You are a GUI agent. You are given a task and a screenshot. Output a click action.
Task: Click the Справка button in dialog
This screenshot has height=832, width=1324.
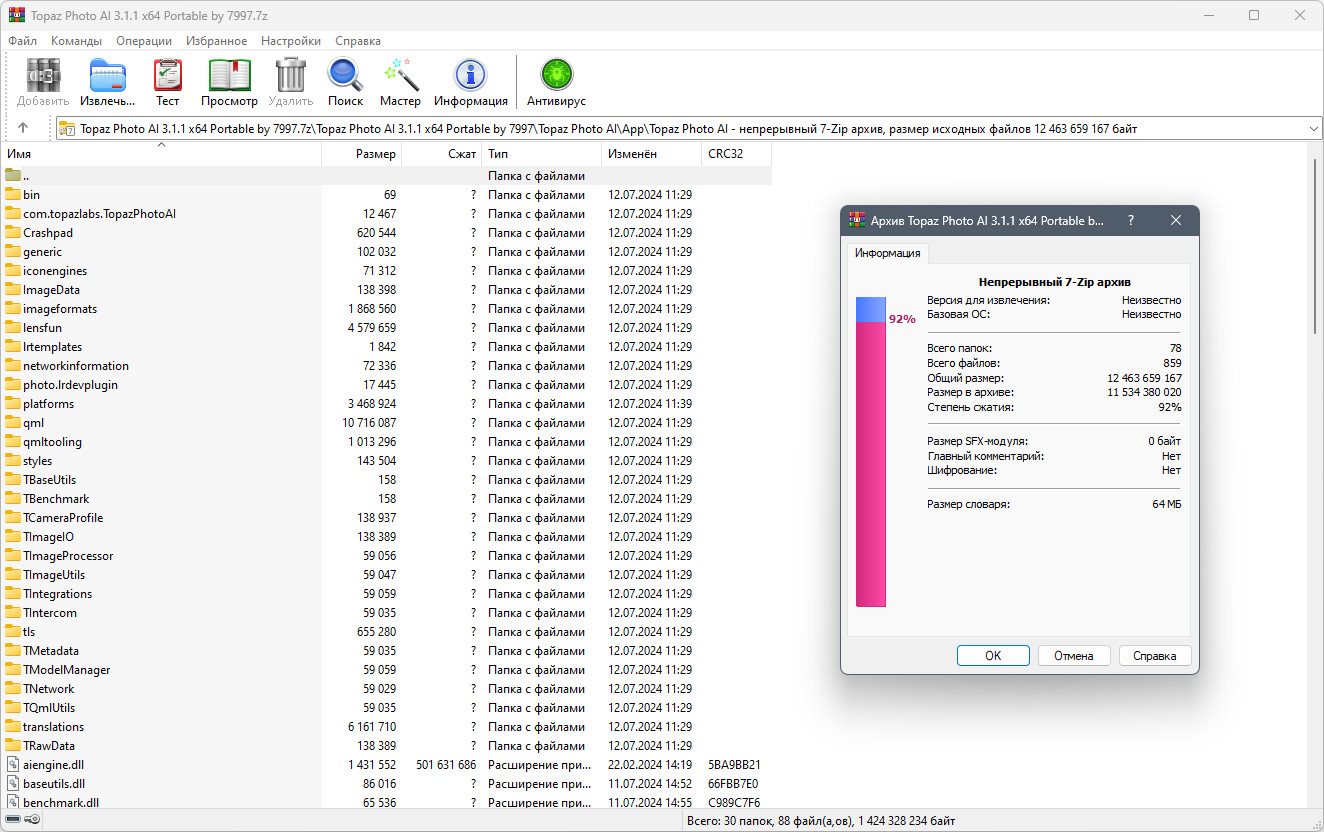click(x=1154, y=656)
